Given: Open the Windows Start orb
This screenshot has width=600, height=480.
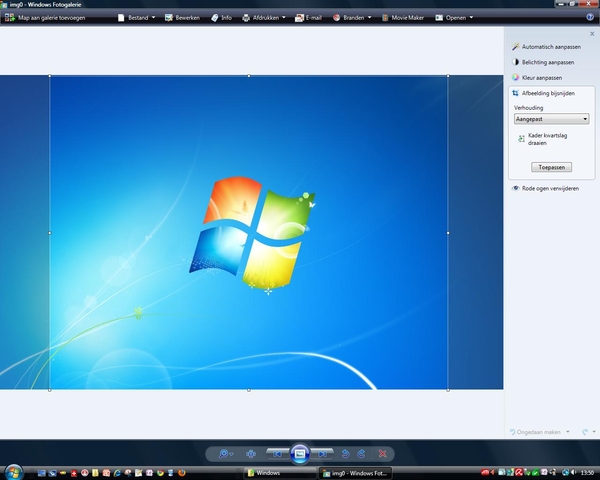Looking at the screenshot, I should coord(14,472).
